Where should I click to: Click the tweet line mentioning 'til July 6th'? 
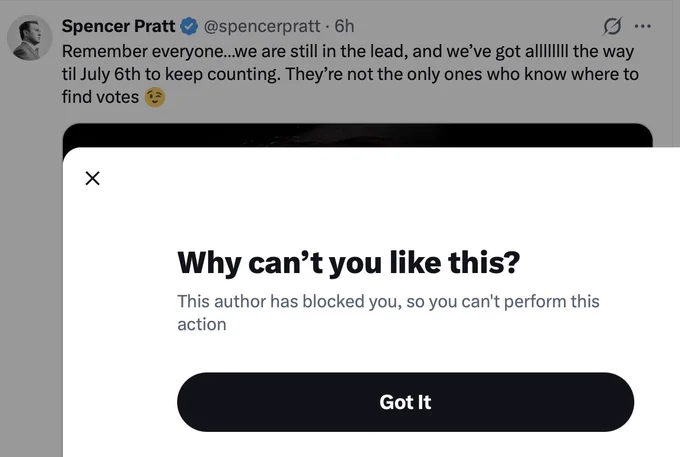pyautogui.click(x=350, y=74)
